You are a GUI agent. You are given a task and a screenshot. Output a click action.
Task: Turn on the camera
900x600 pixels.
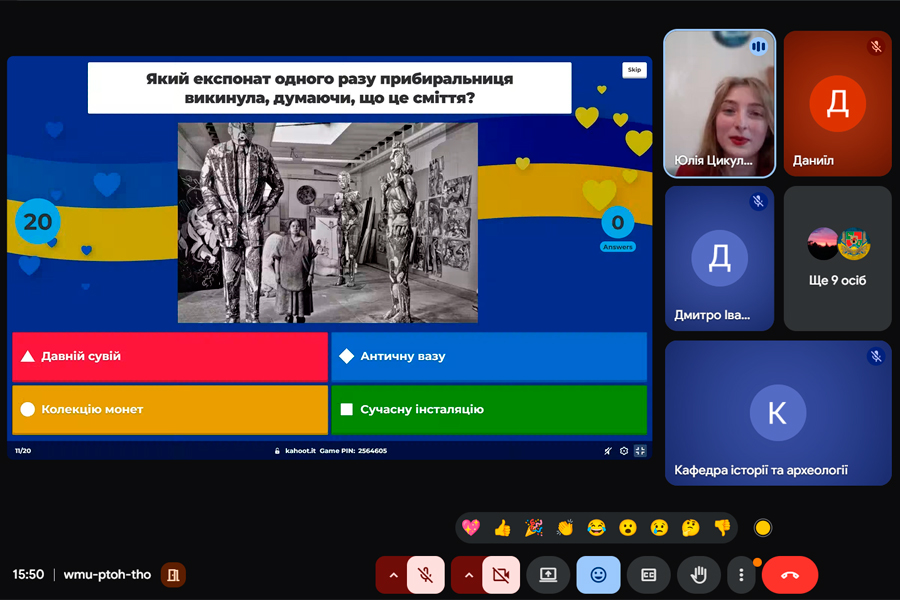(x=501, y=574)
